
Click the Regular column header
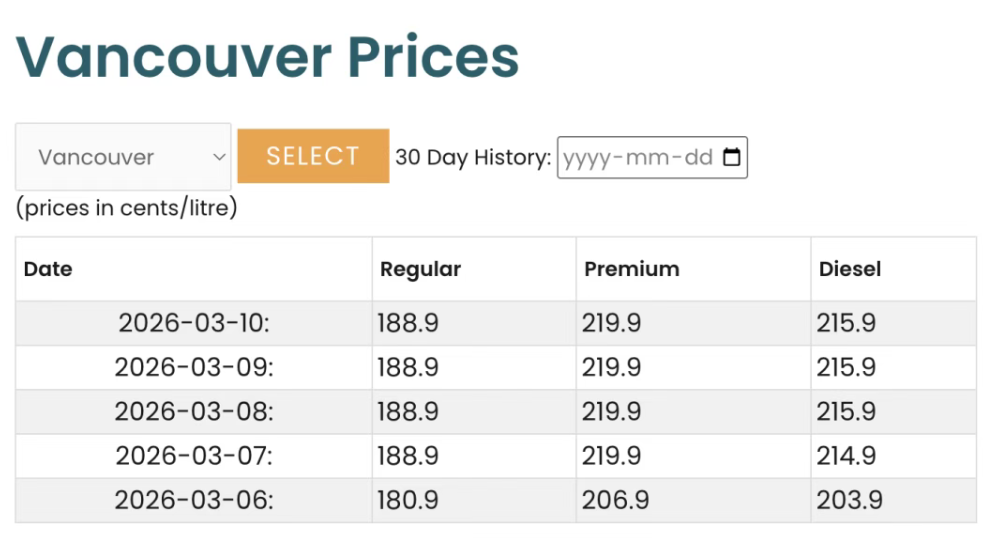tap(420, 269)
